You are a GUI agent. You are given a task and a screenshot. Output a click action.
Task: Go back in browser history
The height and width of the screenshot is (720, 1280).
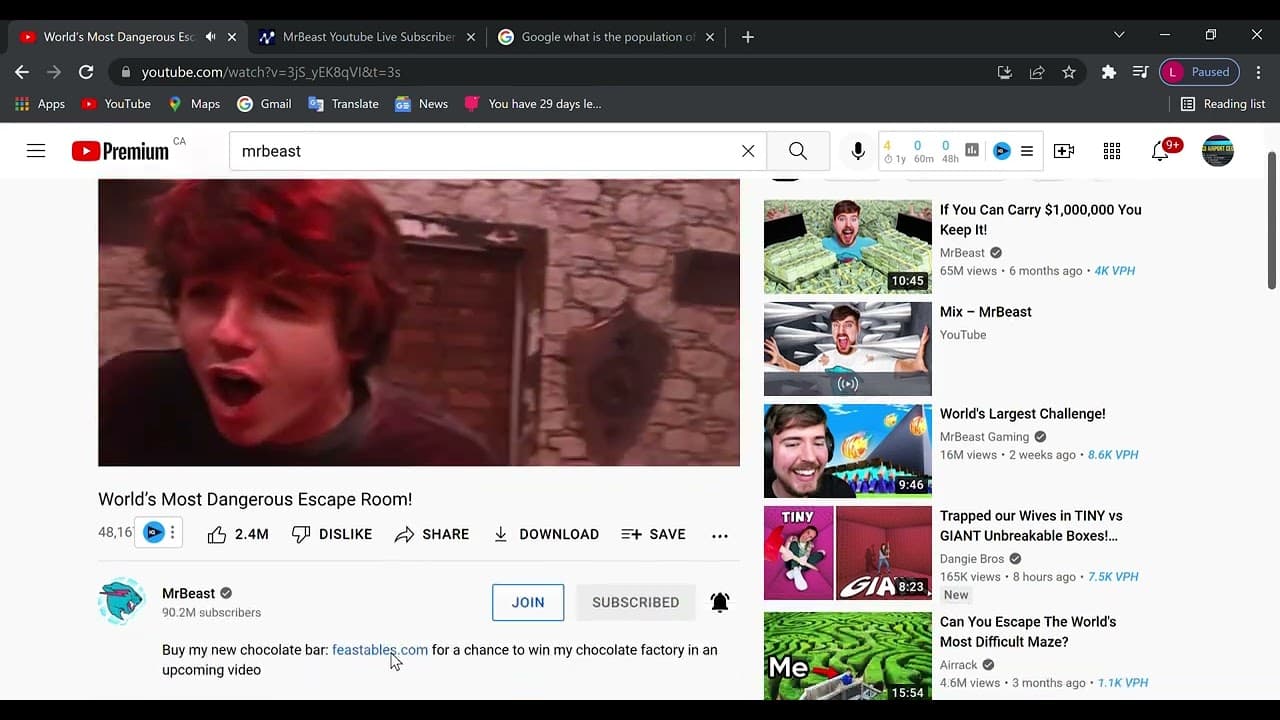[22, 72]
